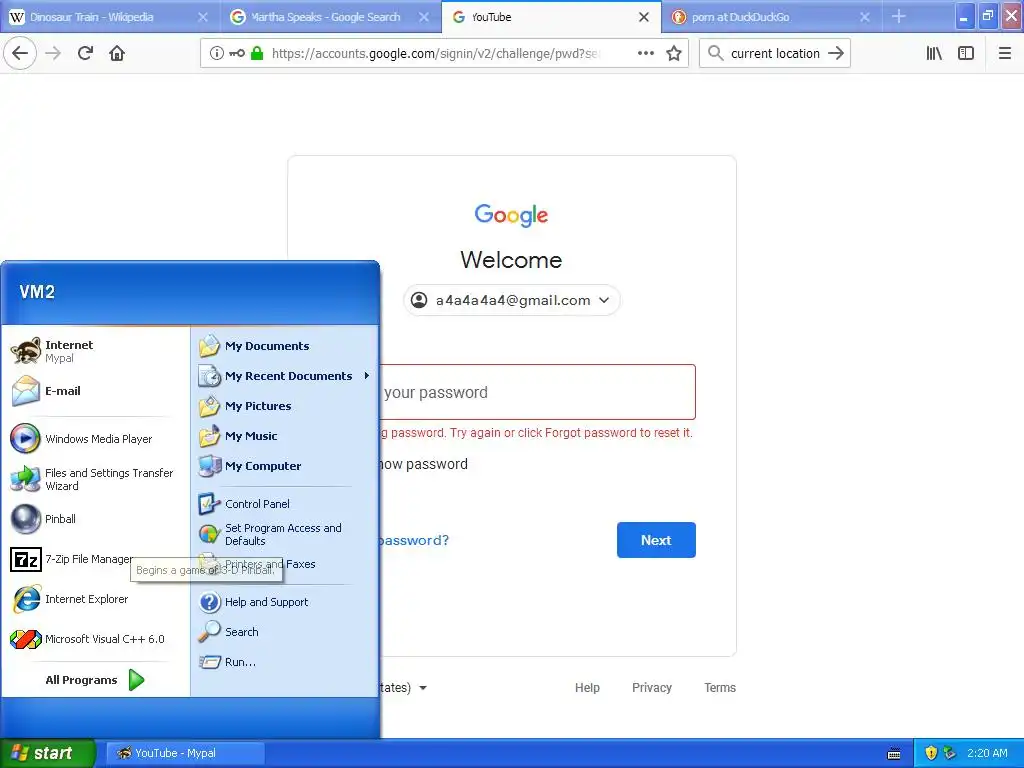Click the browser forward arrow
1024x768 pixels.
tap(53, 53)
